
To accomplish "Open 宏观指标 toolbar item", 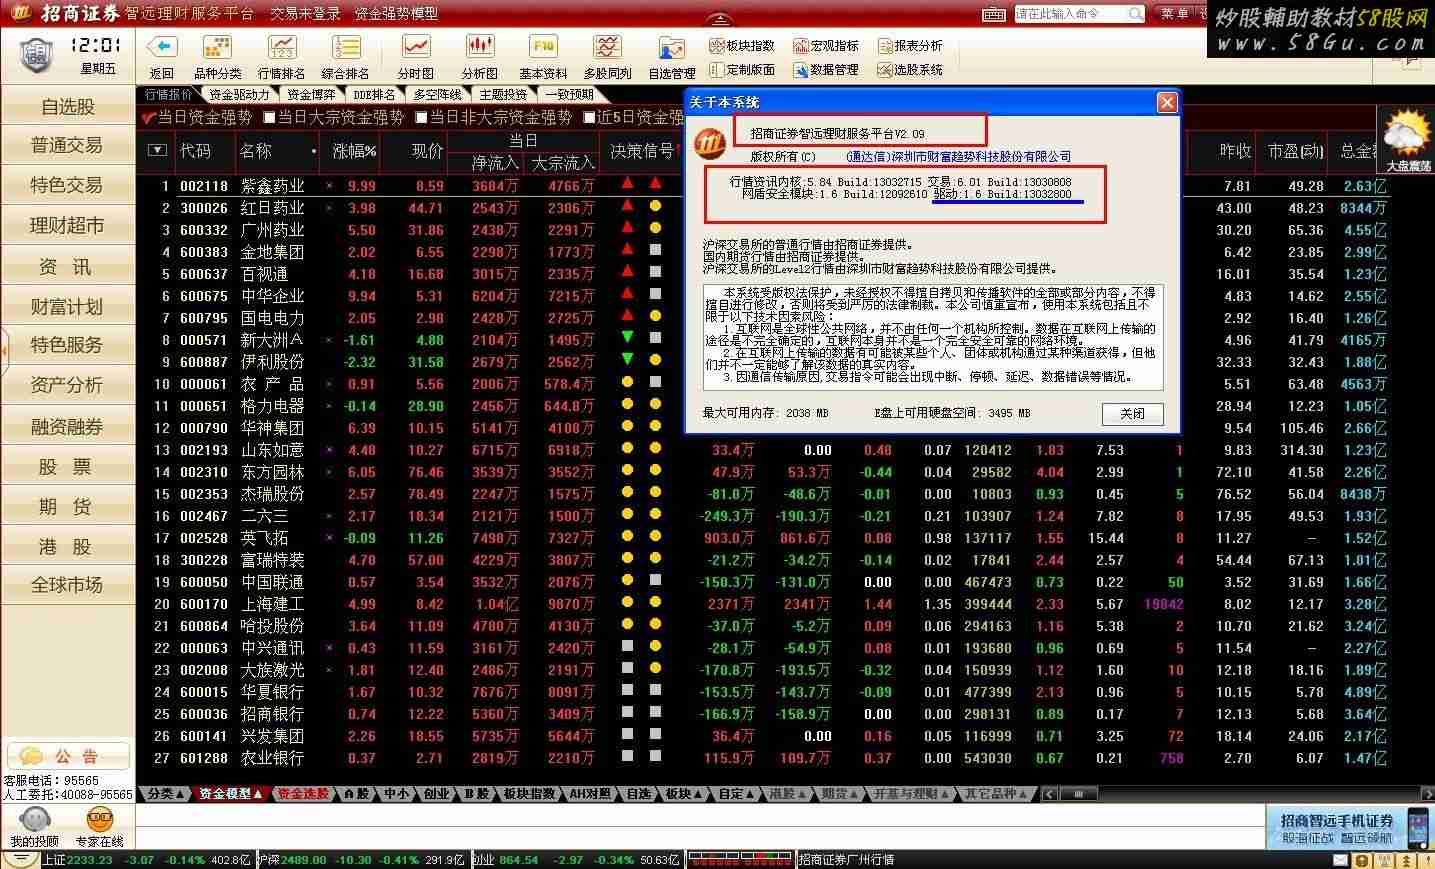I will tap(826, 46).
